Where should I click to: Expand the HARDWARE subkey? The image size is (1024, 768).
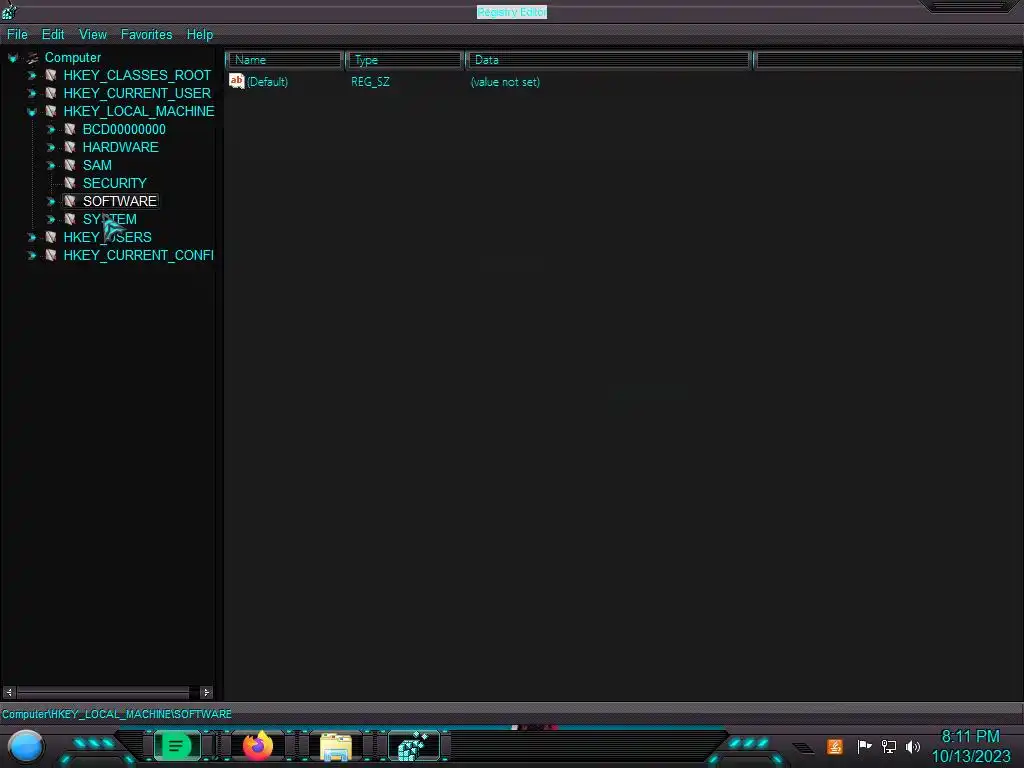click(x=50, y=148)
